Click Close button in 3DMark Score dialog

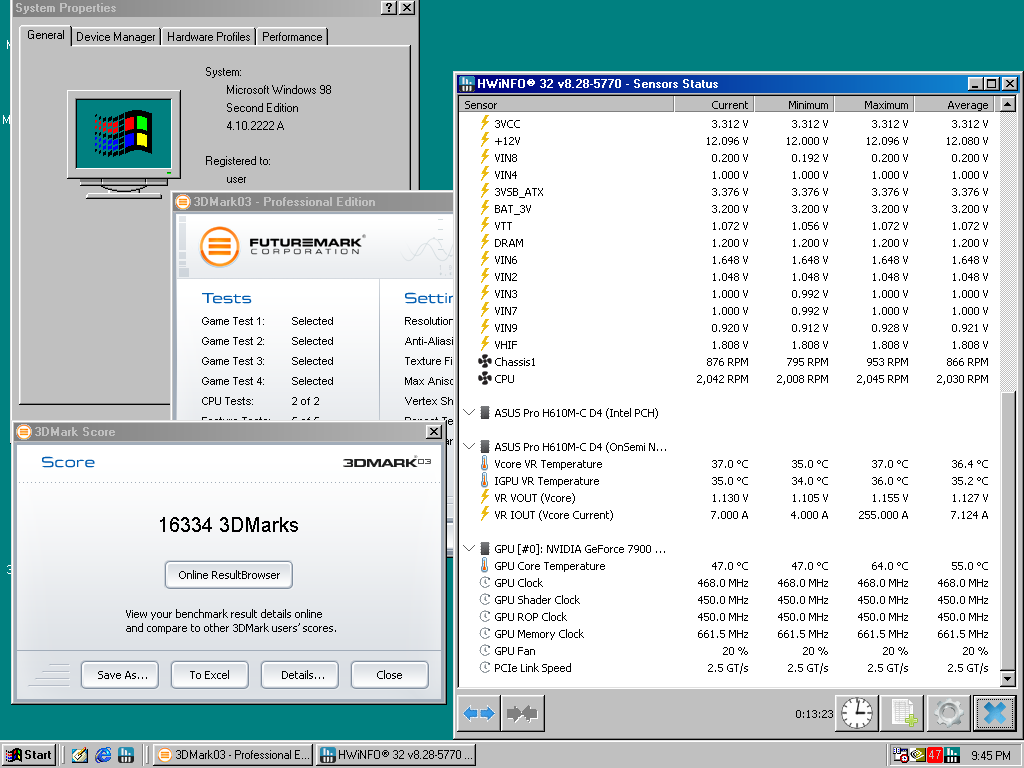[x=389, y=675]
